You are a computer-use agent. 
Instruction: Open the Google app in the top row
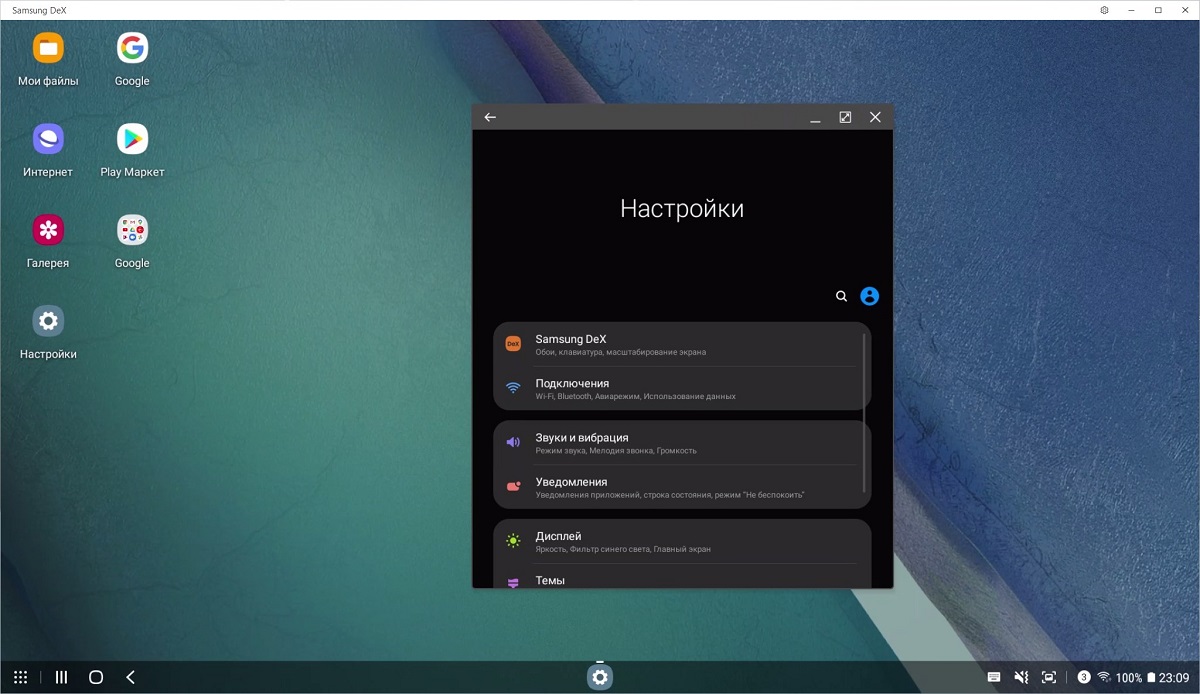click(x=132, y=48)
